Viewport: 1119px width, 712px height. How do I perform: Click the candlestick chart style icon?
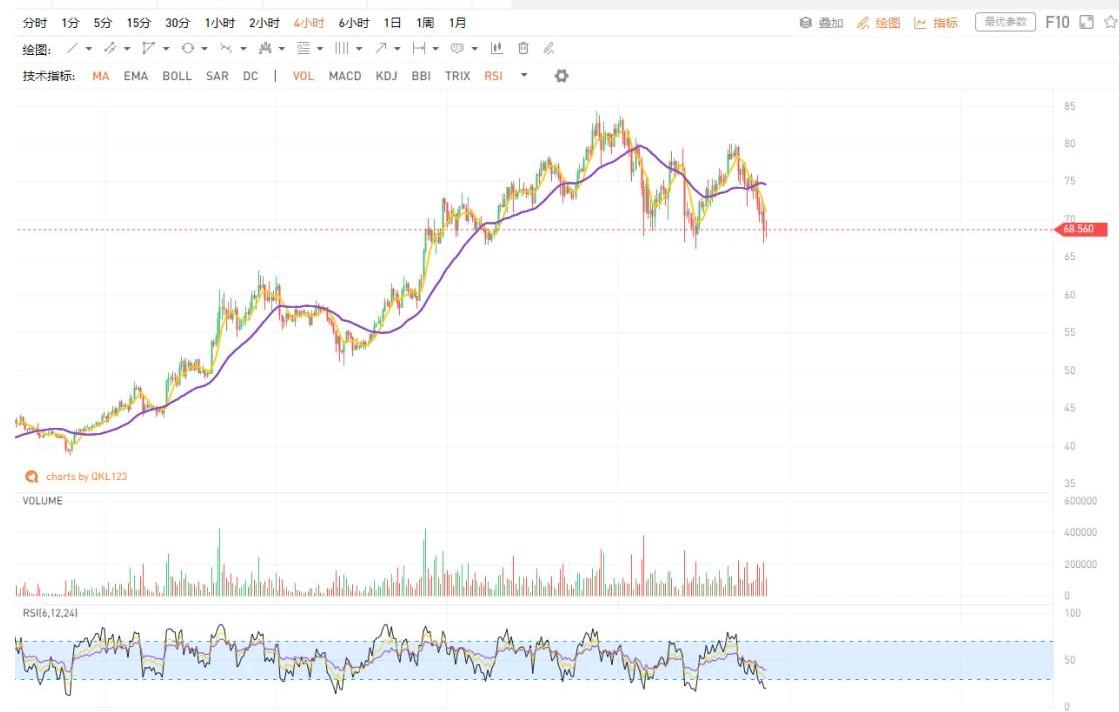[x=496, y=48]
